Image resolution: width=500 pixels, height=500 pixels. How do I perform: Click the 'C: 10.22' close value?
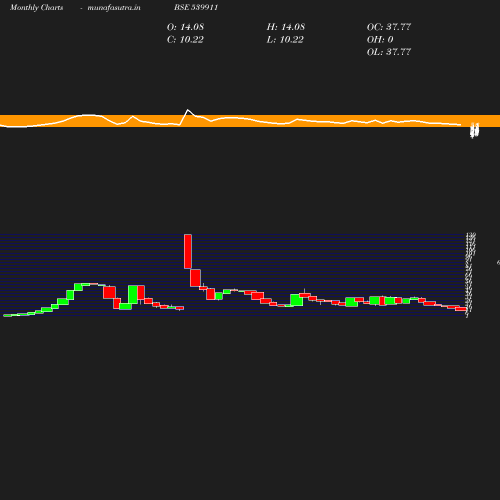(185, 40)
